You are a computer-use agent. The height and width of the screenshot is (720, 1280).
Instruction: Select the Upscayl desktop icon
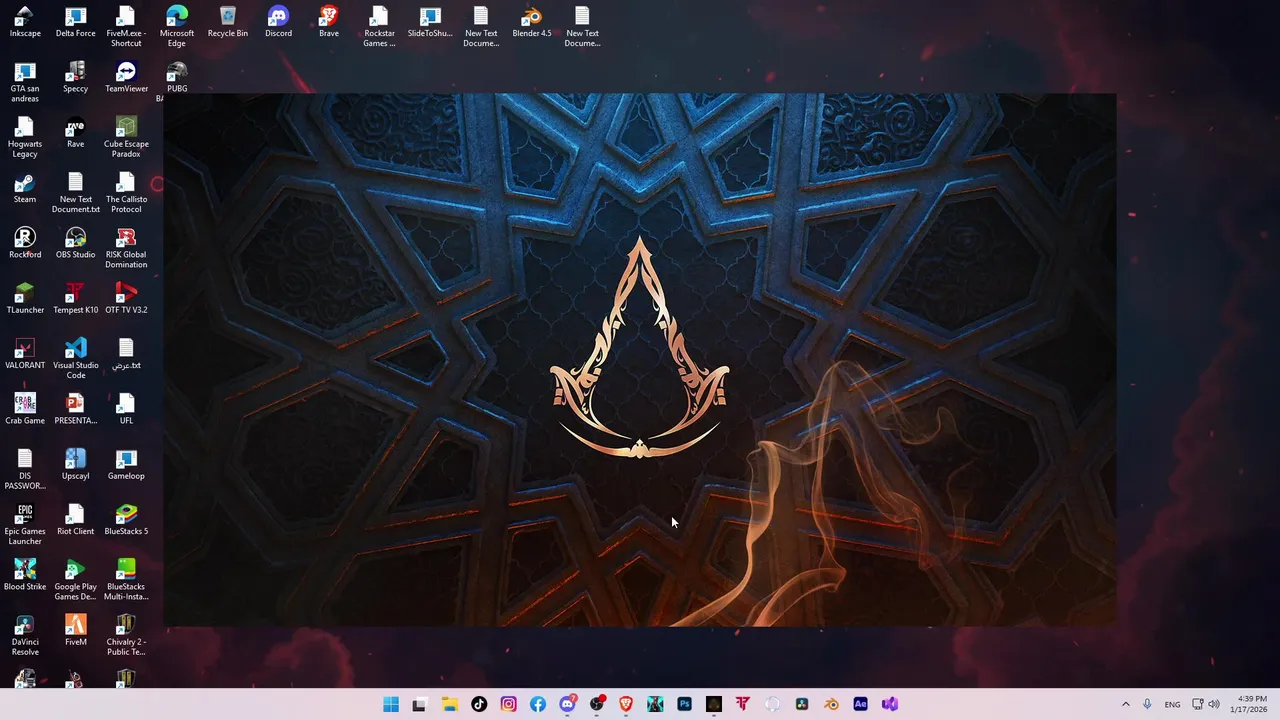(75, 464)
